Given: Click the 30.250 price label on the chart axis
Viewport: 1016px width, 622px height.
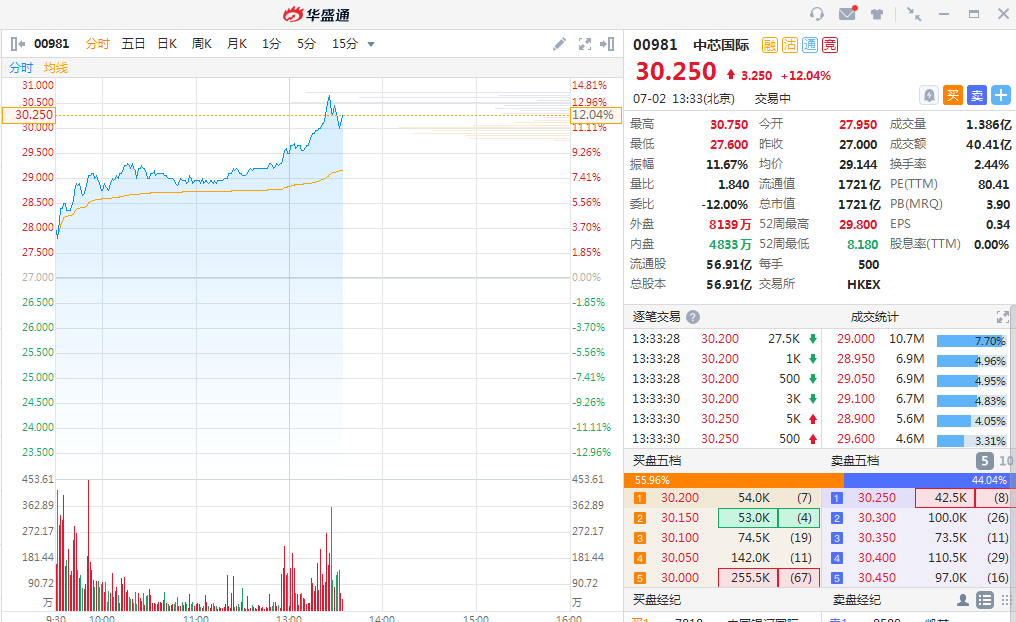Looking at the screenshot, I should (29, 115).
